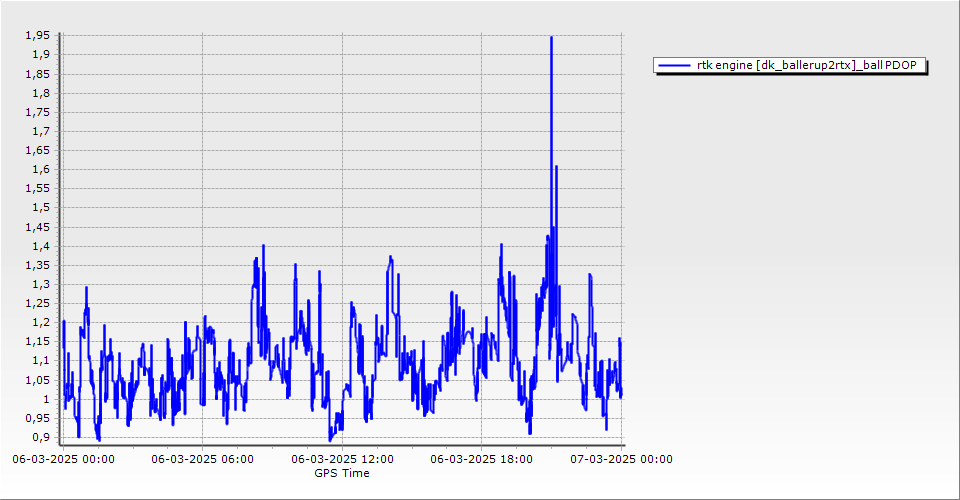This screenshot has height=500, width=960.
Task: Click the y-axis value '1,15'
Action: pos(37,341)
